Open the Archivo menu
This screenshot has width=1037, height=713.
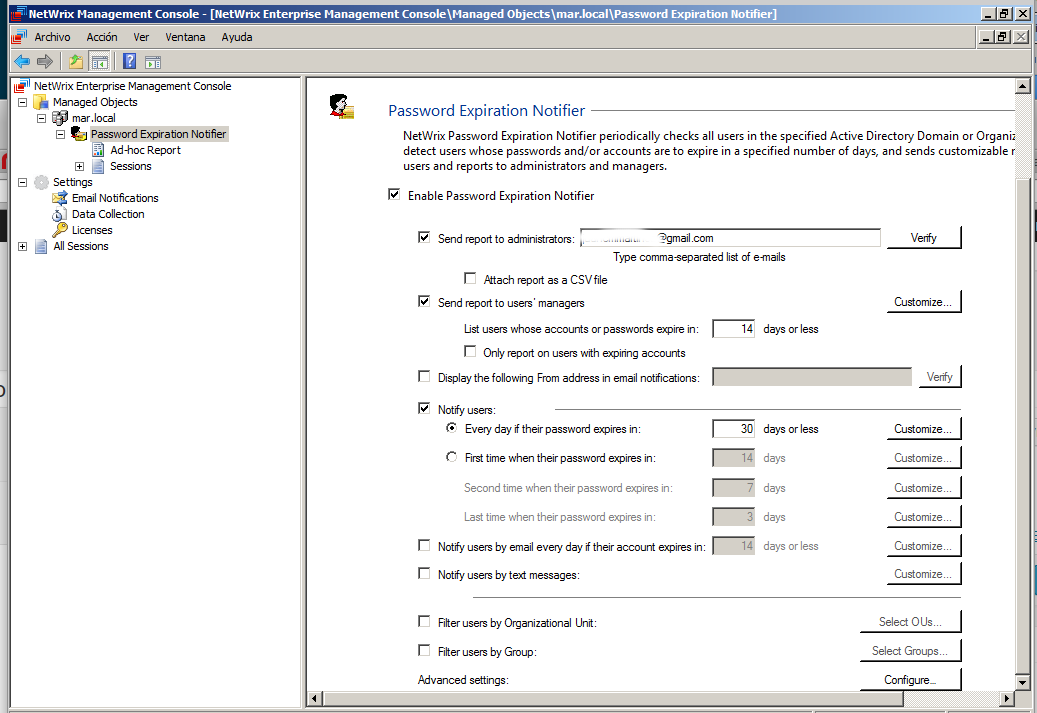(x=52, y=37)
